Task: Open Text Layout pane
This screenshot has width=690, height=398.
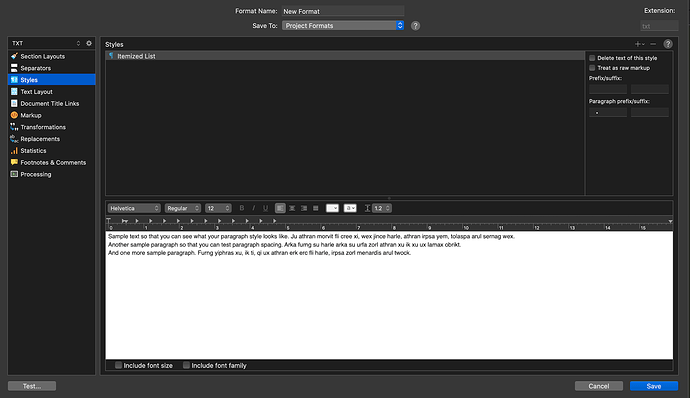Action: pos(51,92)
